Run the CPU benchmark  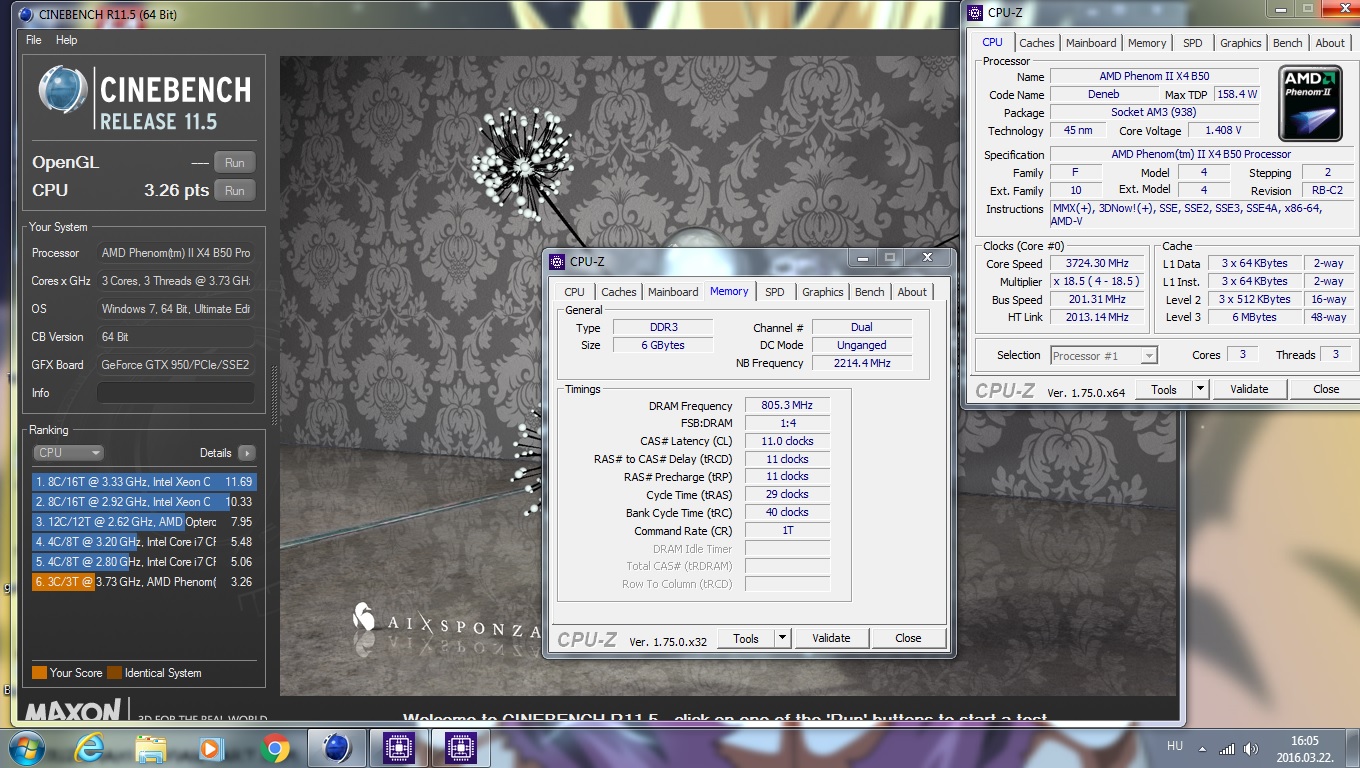tap(234, 191)
